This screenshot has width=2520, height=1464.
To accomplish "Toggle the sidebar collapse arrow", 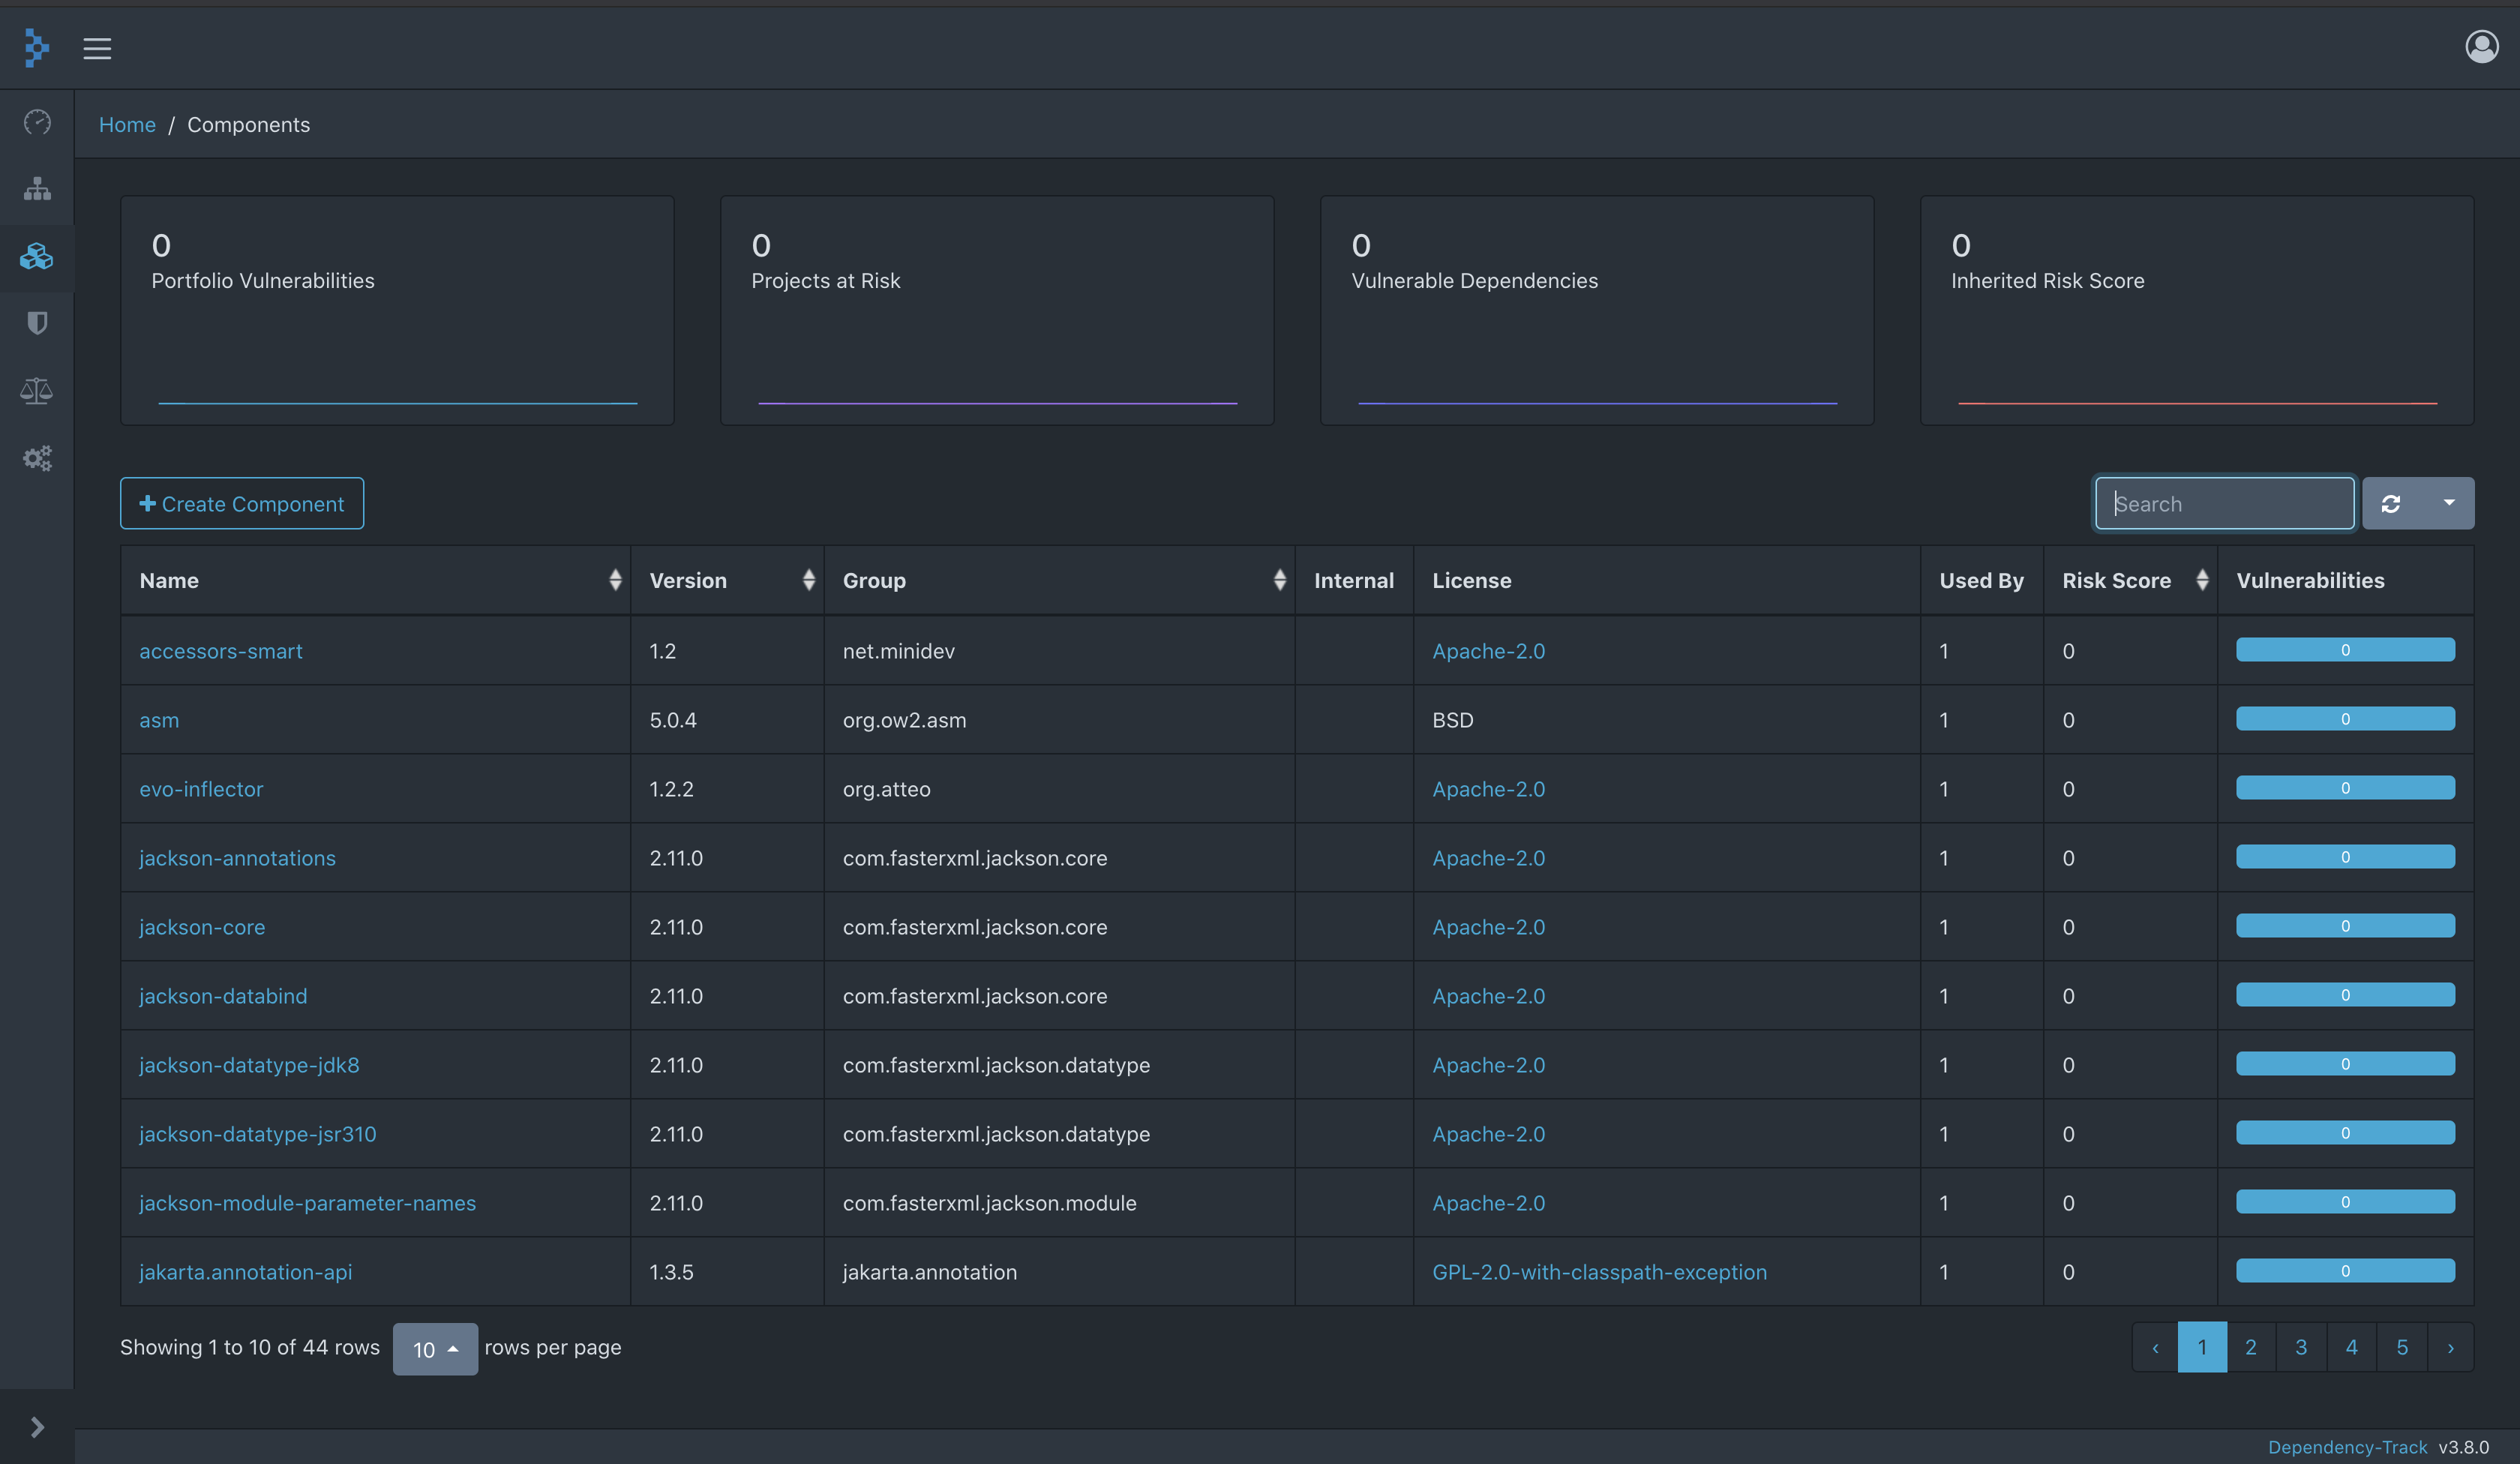I will [x=37, y=1426].
